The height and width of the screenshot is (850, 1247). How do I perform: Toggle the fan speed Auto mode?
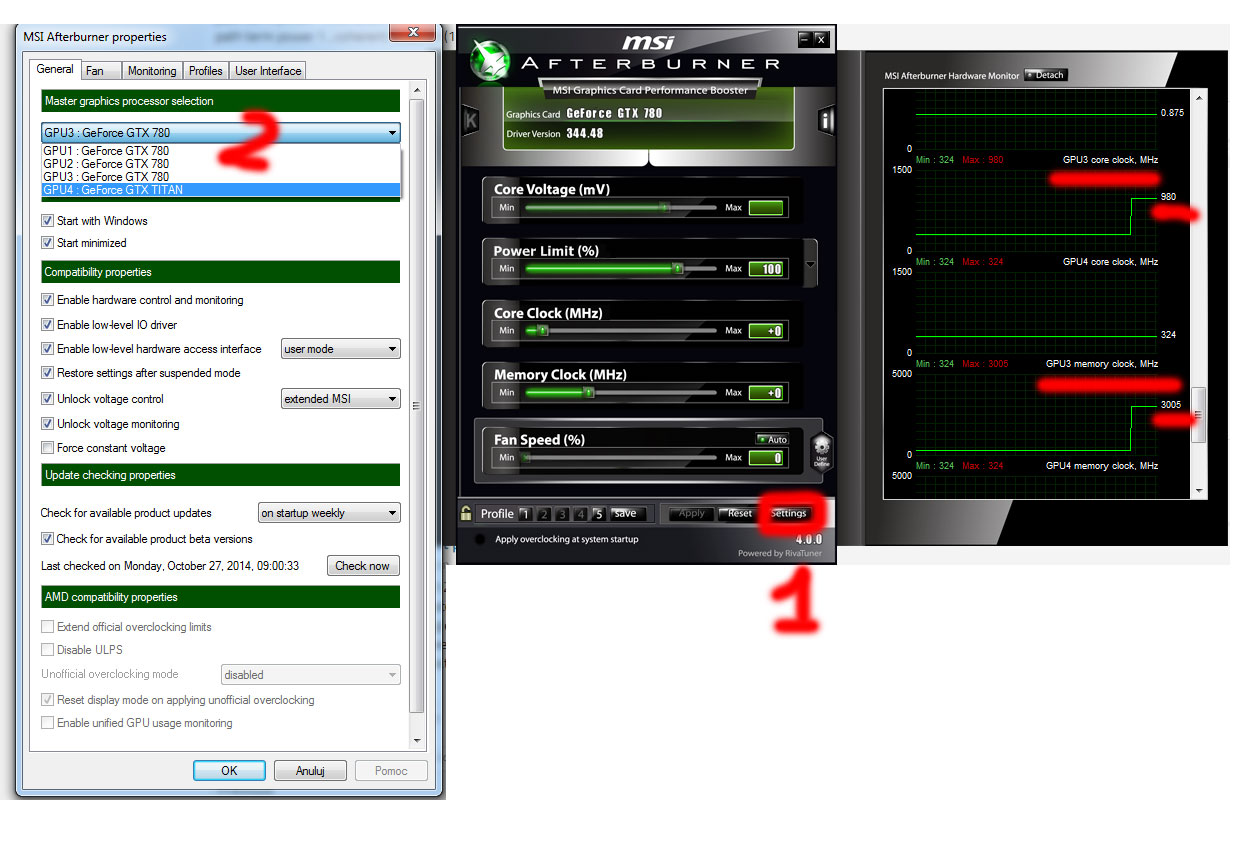(x=772, y=439)
